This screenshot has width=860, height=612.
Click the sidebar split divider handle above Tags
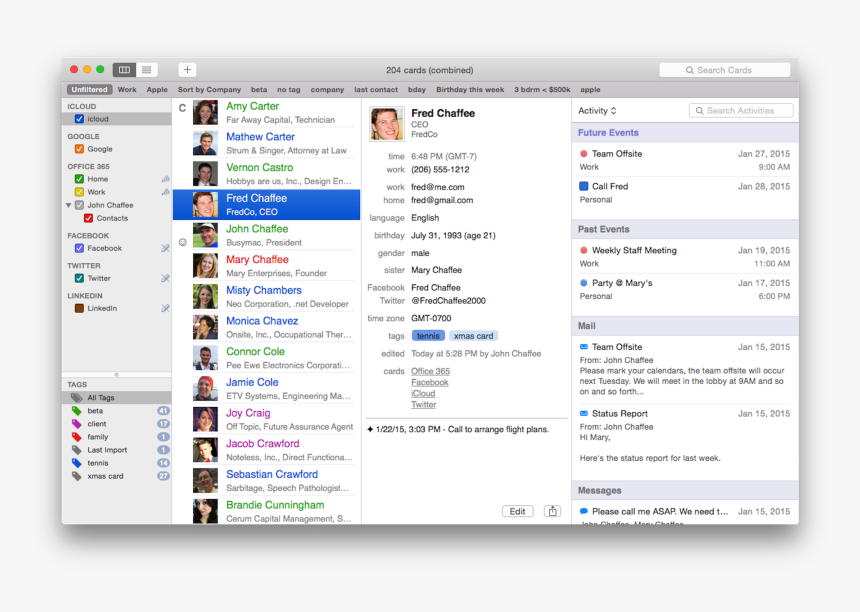[116, 375]
